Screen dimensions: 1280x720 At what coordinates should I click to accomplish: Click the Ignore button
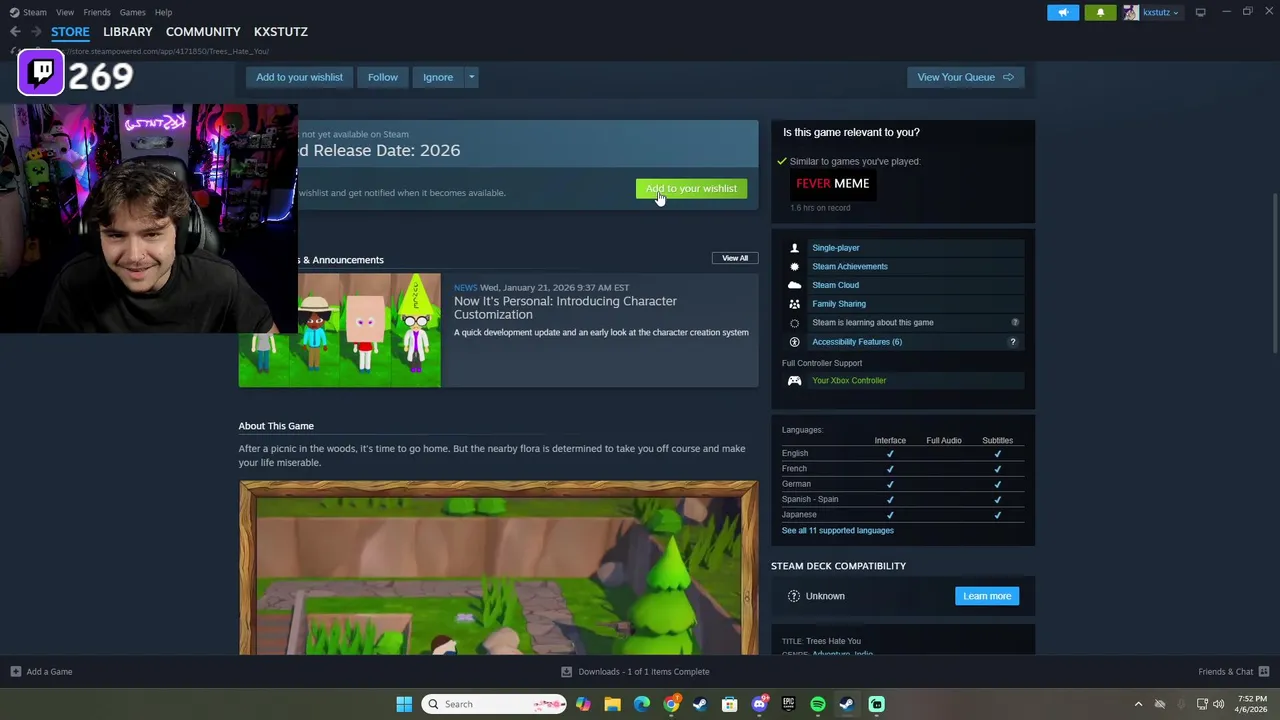click(x=438, y=77)
